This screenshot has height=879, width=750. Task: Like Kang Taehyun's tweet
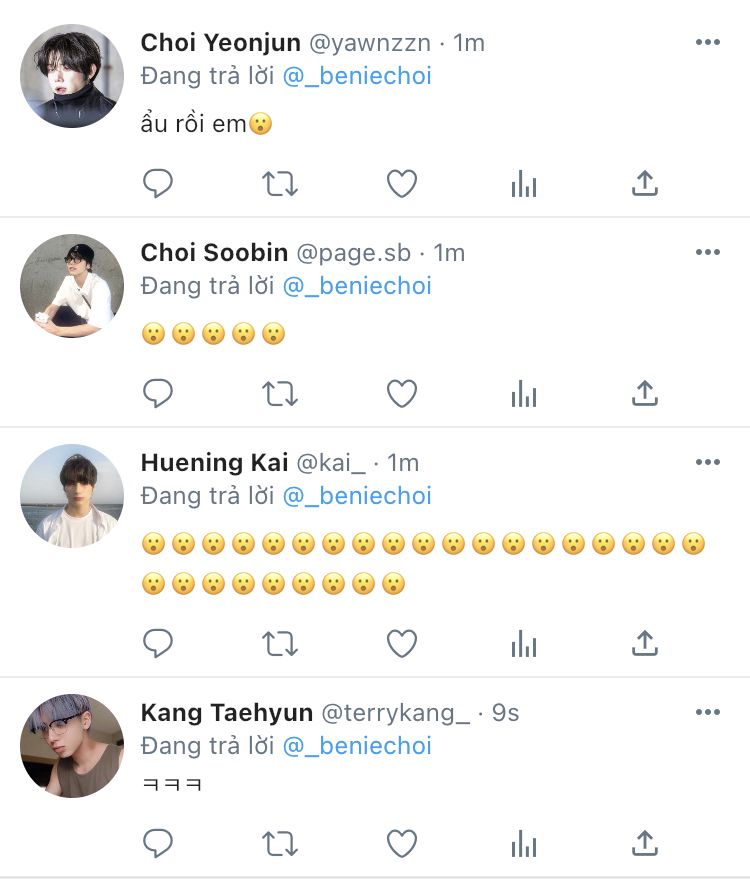pos(402,844)
